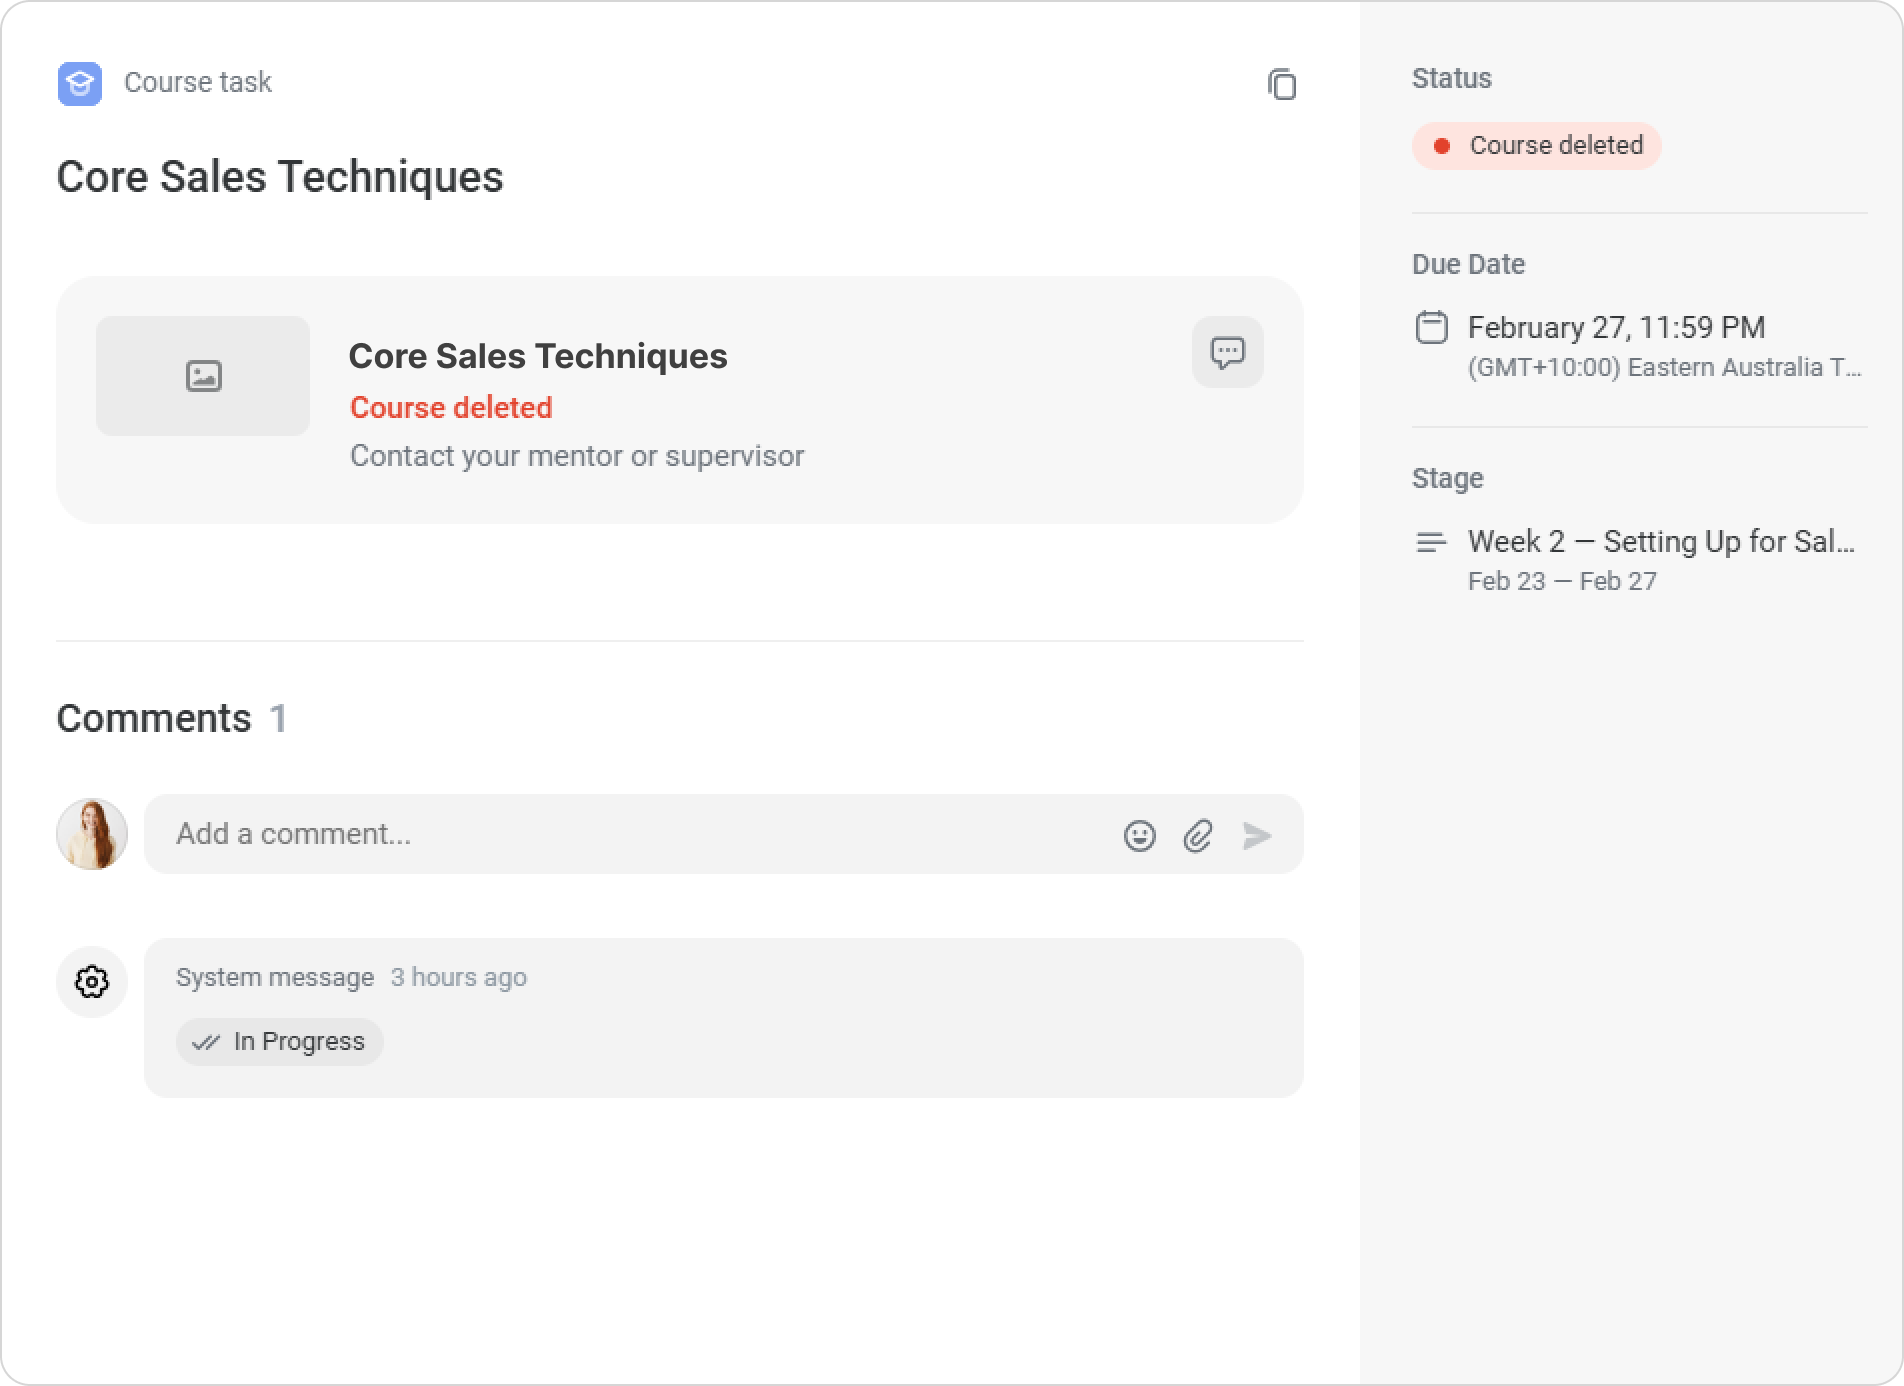Click the In Progress status chip
This screenshot has height=1386, width=1904.
pyautogui.click(x=280, y=1042)
